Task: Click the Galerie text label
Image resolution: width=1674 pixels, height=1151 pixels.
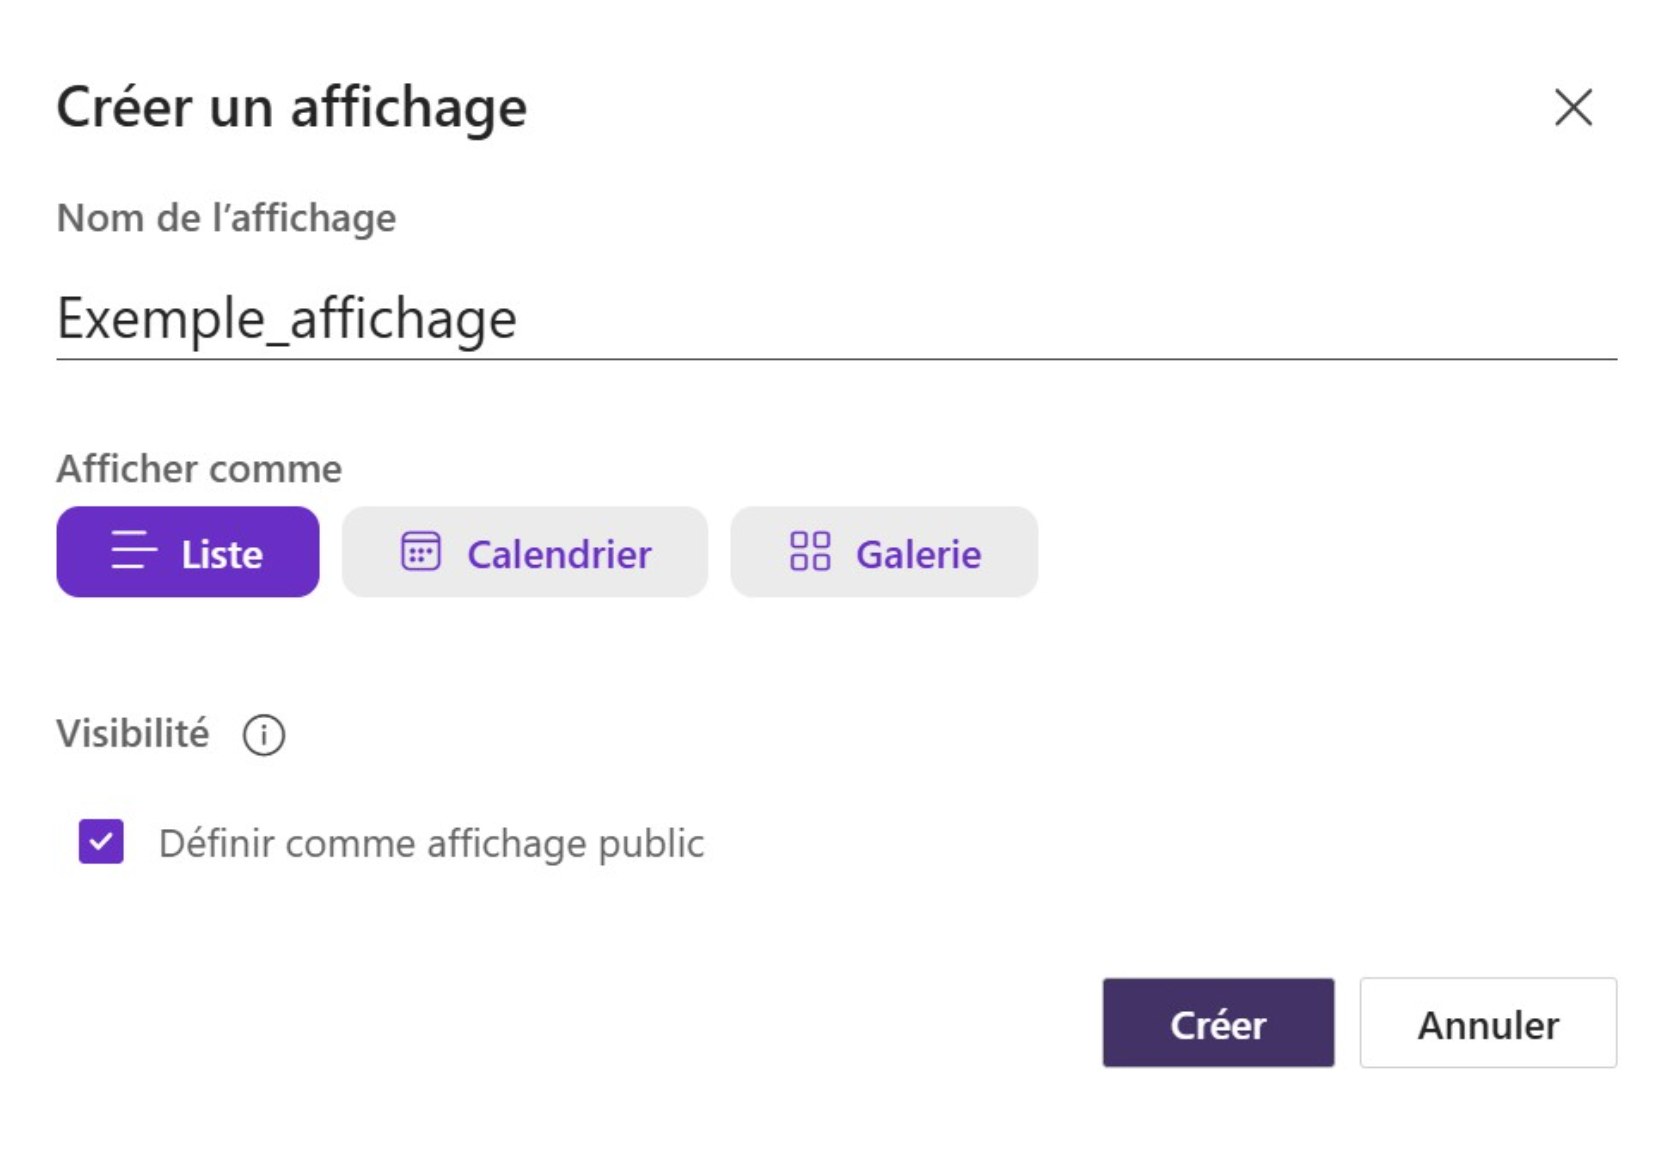Action: pos(918,554)
